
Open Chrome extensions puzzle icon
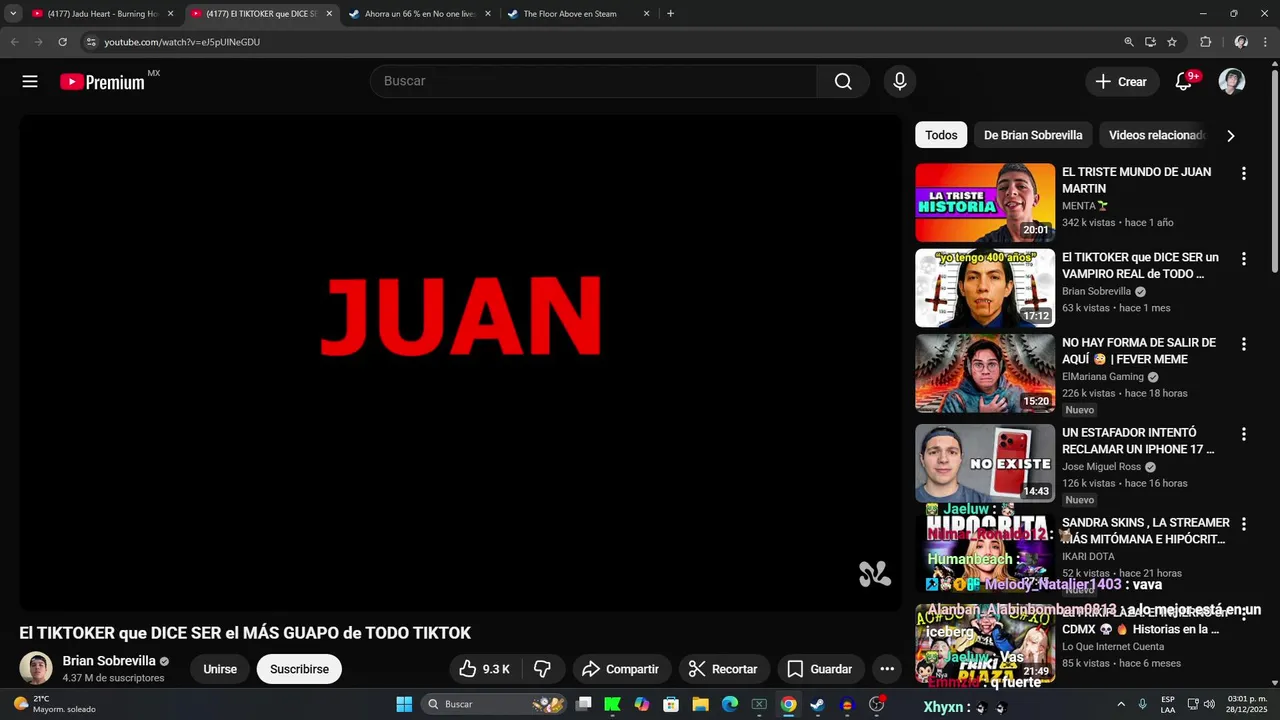pos(1205,42)
